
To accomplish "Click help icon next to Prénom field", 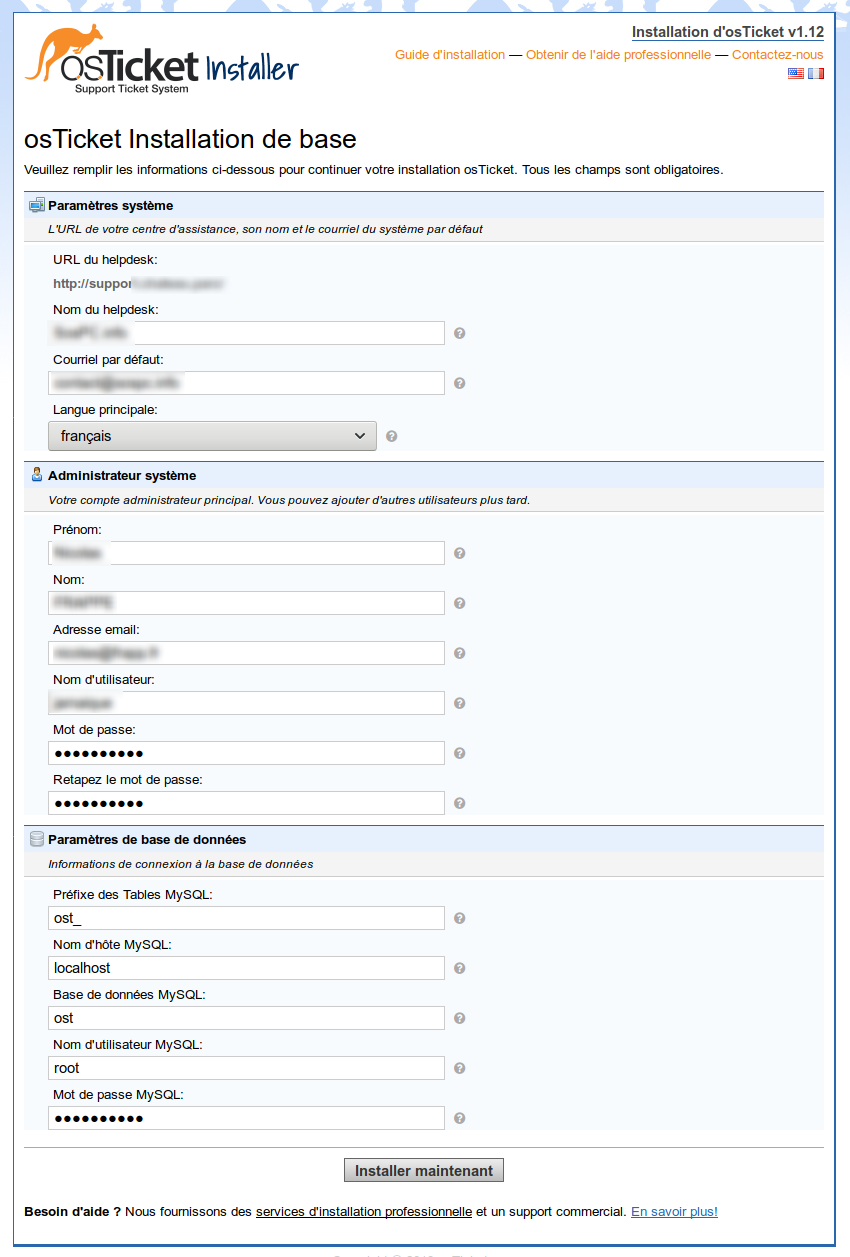I will click(x=460, y=553).
